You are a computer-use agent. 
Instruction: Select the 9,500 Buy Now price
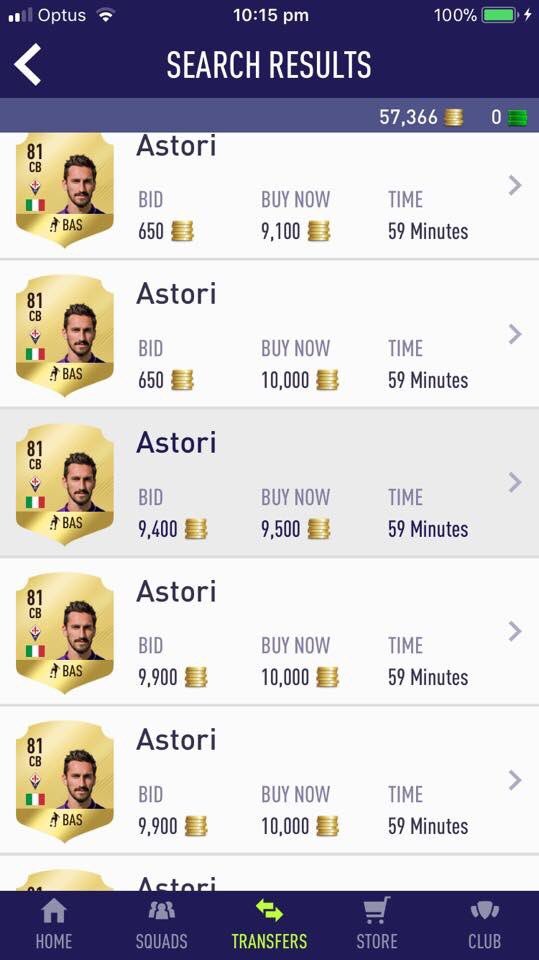[281, 529]
